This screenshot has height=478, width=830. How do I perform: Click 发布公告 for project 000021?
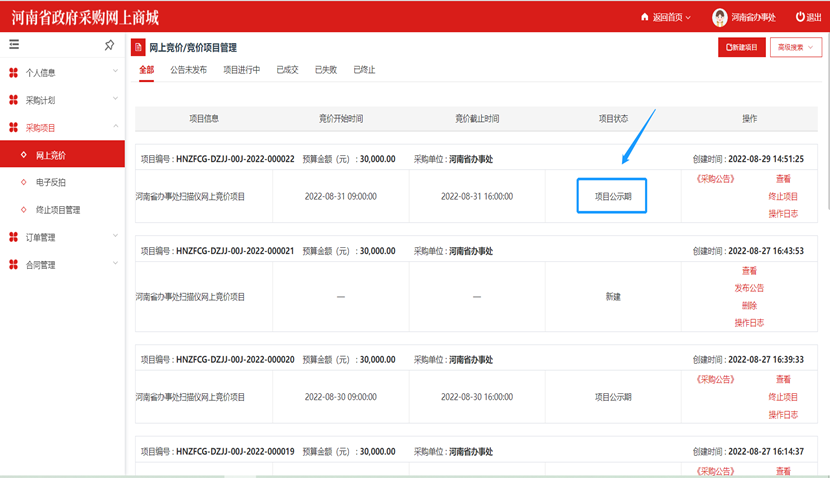click(x=749, y=288)
